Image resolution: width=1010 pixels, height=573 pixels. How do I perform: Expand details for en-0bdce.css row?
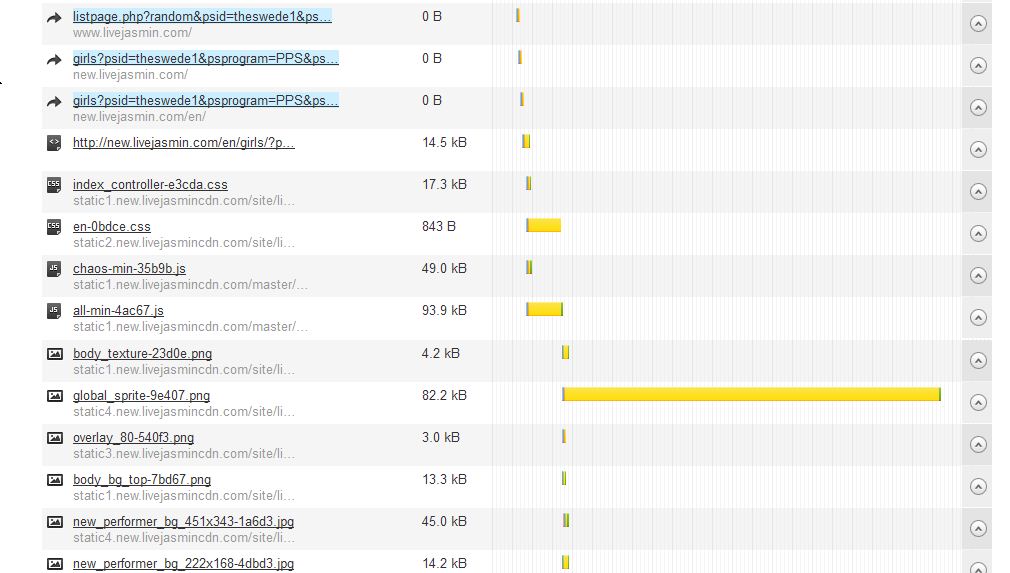point(978,233)
